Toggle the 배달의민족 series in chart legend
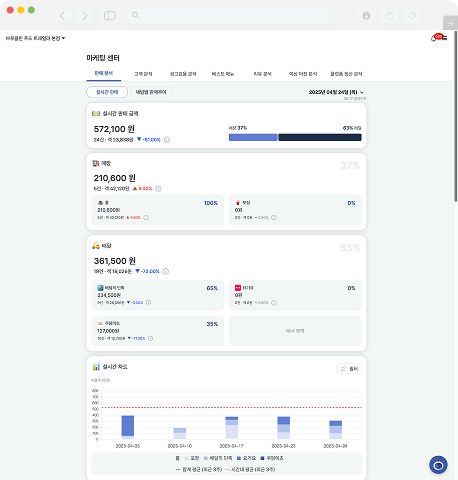Screen dimensions: 458x480 [218, 458]
